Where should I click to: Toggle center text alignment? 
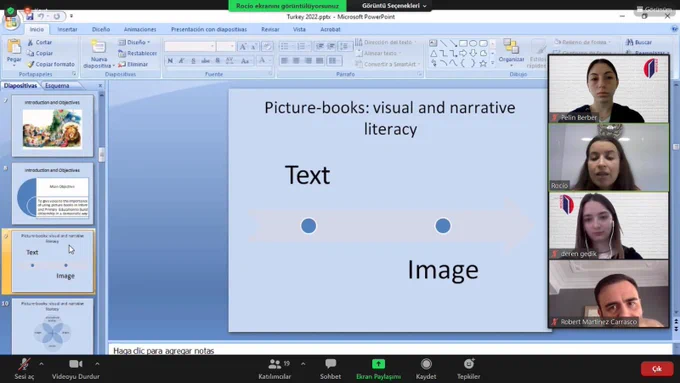click(x=296, y=61)
